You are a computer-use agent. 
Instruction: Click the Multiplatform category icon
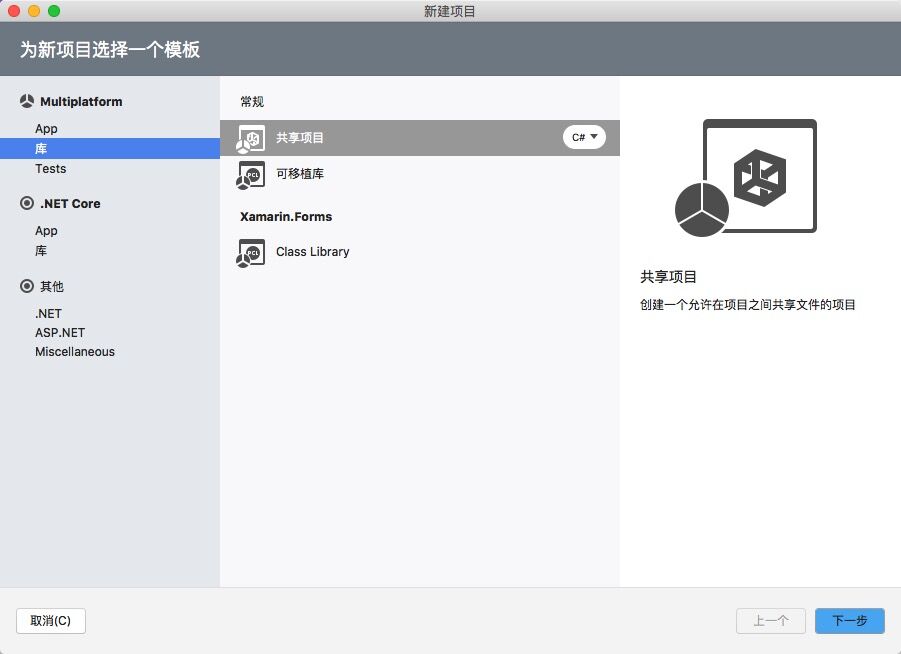pyautogui.click(x=26, y=101)
